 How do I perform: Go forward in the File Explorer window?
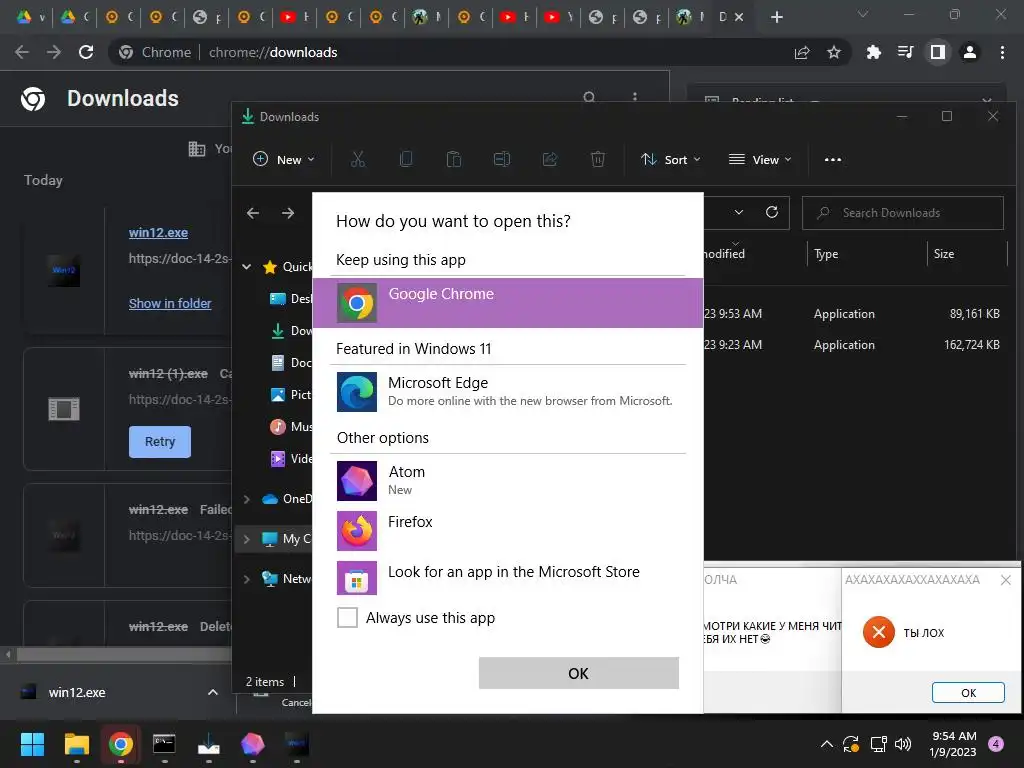point(288,213)
